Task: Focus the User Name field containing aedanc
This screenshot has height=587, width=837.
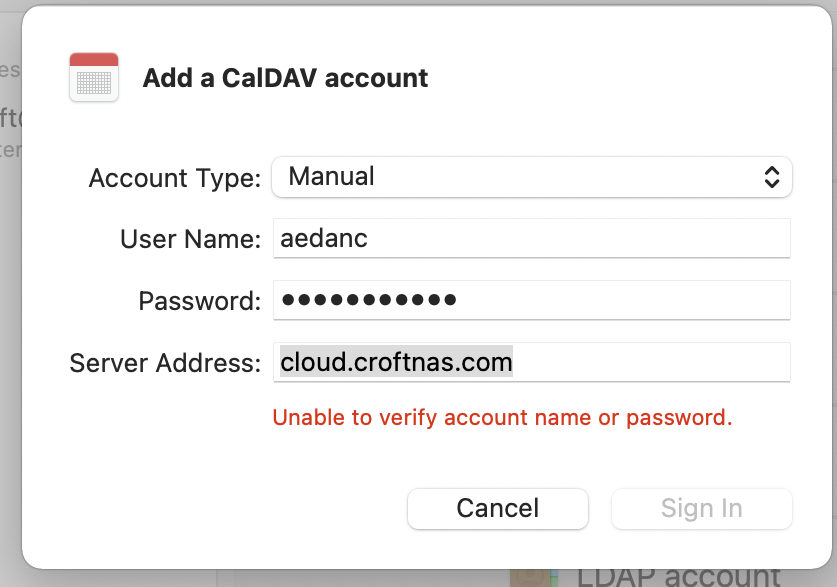Action: click(531, 239)
